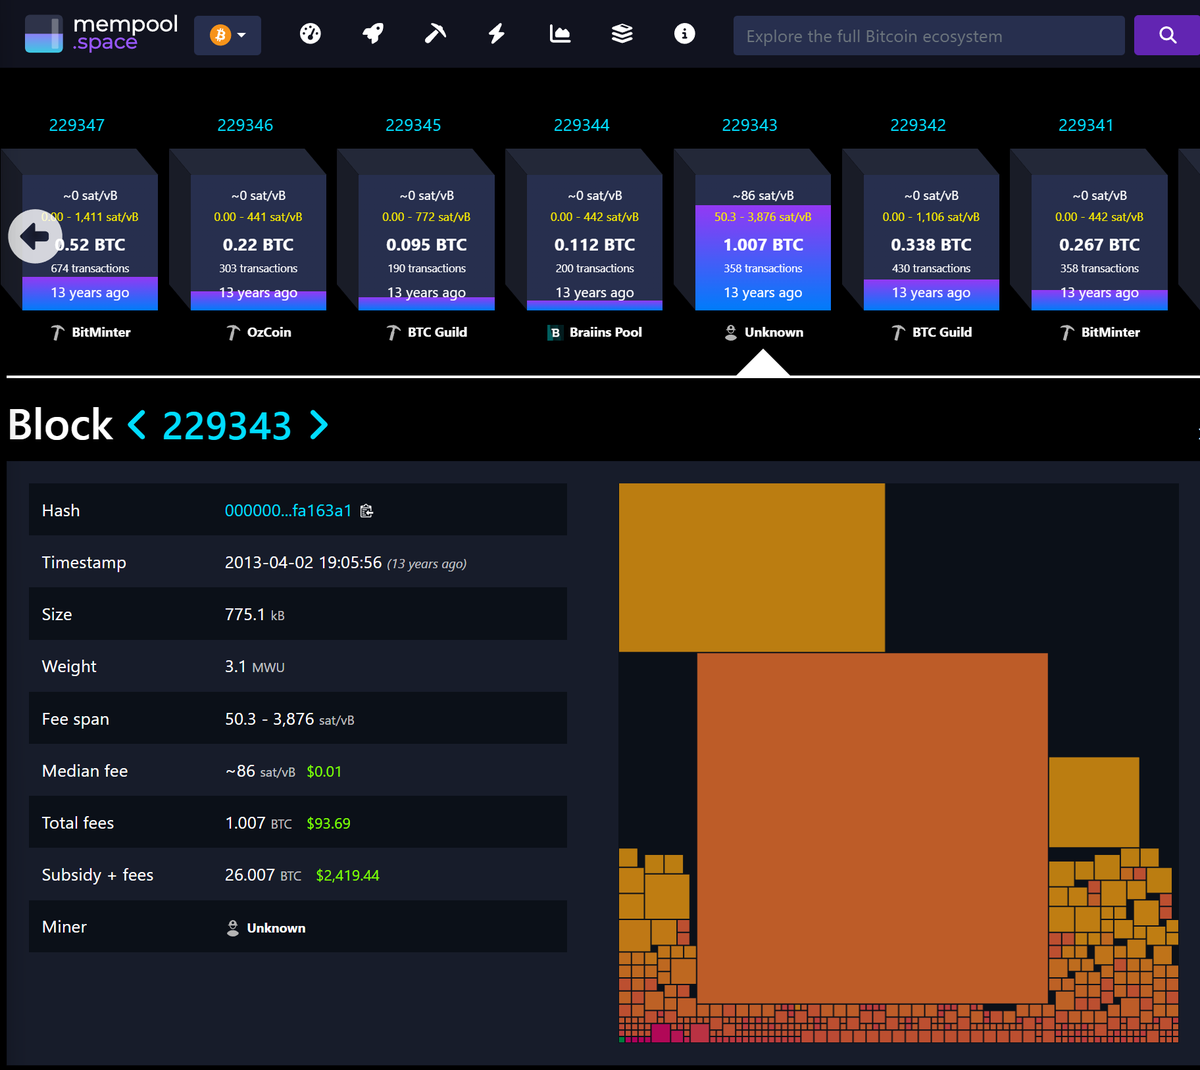Select the 0.267 BTC block cube

(x=1099, y=242)
